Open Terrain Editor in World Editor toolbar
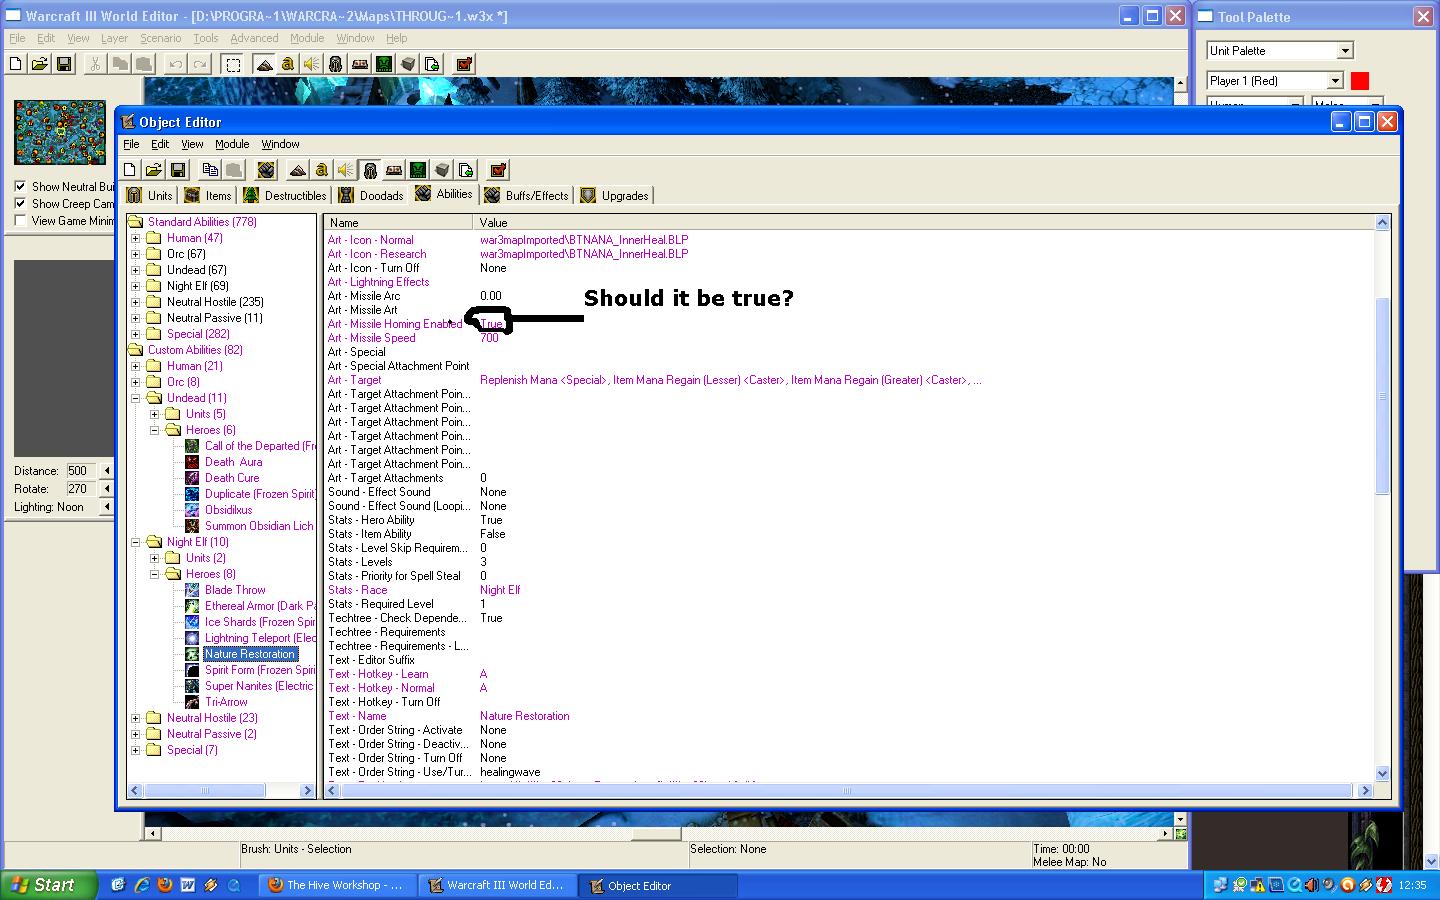This screenshot has width=1440, height=900. coord(264,65)
